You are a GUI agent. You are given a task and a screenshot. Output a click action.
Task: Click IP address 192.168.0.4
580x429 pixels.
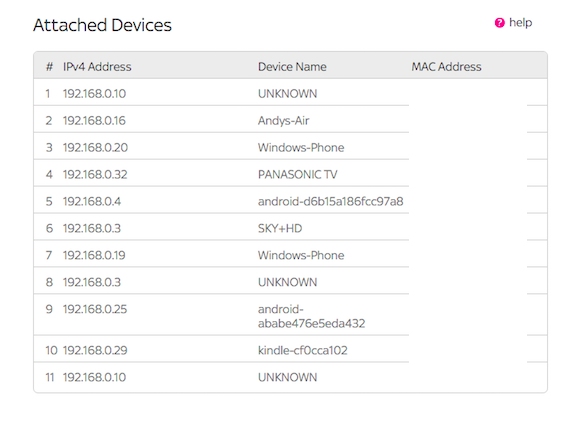coord(92,202)
